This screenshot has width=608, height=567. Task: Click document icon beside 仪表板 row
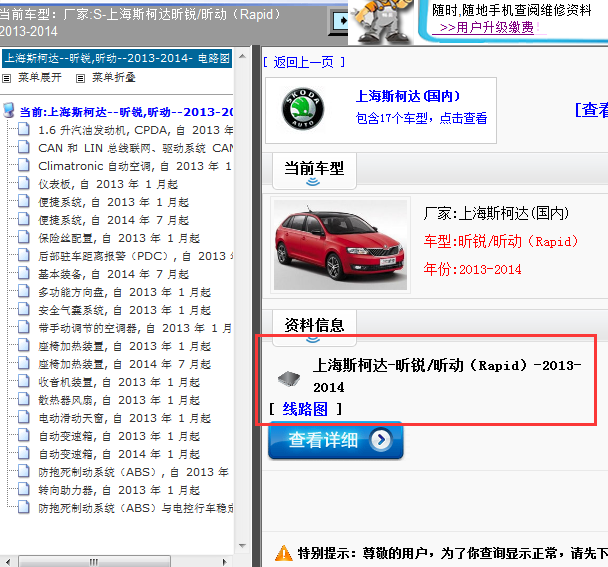[x=24, y=182]
